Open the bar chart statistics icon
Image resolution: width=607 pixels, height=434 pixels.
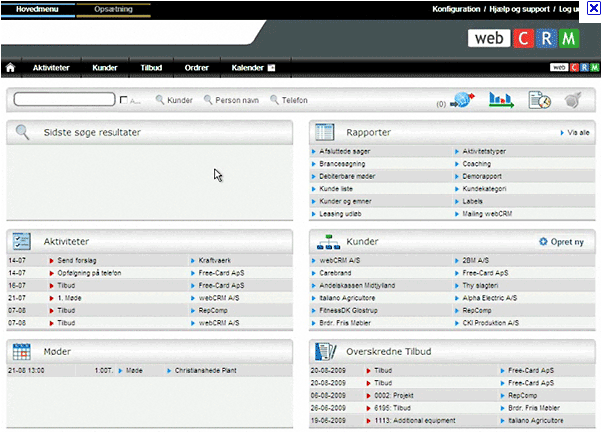(501, 100)
